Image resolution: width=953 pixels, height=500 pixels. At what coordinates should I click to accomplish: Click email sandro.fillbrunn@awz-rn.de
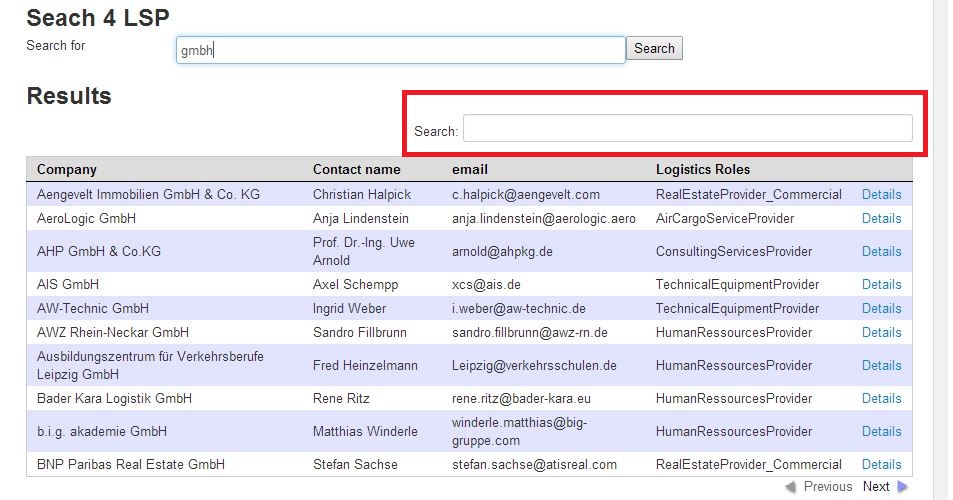[529, 332]
